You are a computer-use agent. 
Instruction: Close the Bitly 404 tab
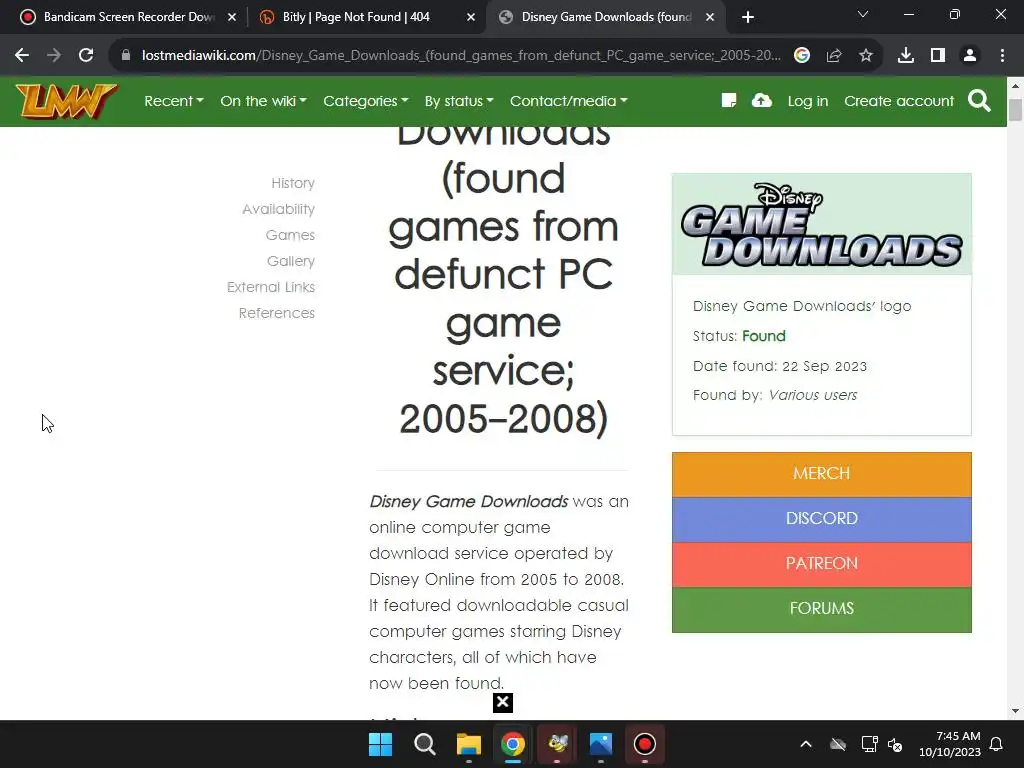[471, 17]
